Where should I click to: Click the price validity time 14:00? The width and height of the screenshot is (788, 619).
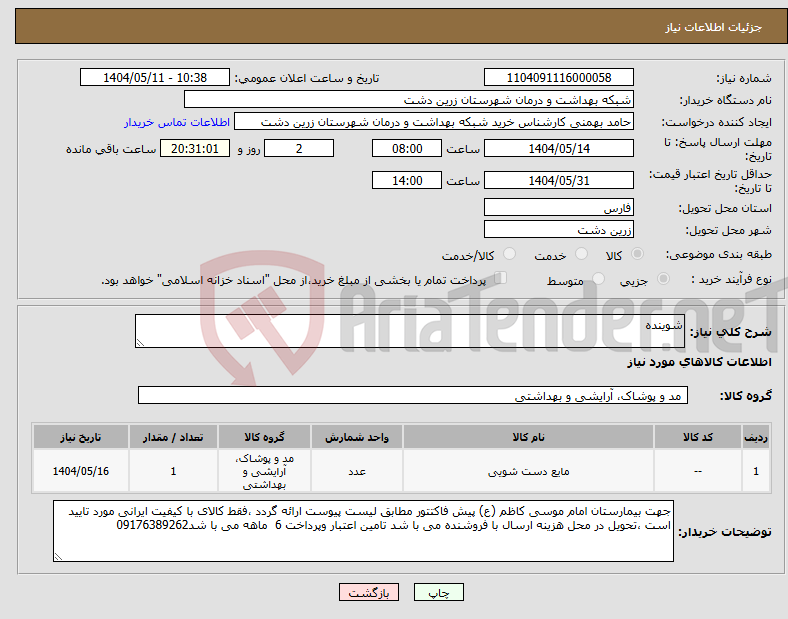tap(407, 180)
